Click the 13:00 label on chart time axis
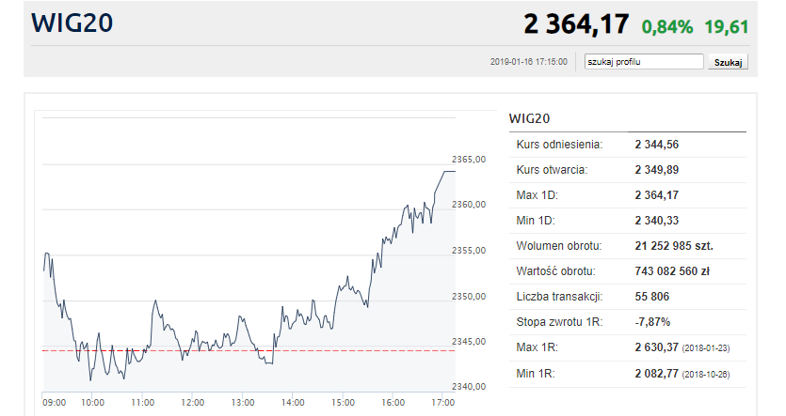Image resolution: width=786 pixels, height=416 pixels. (x=241, y=402)
